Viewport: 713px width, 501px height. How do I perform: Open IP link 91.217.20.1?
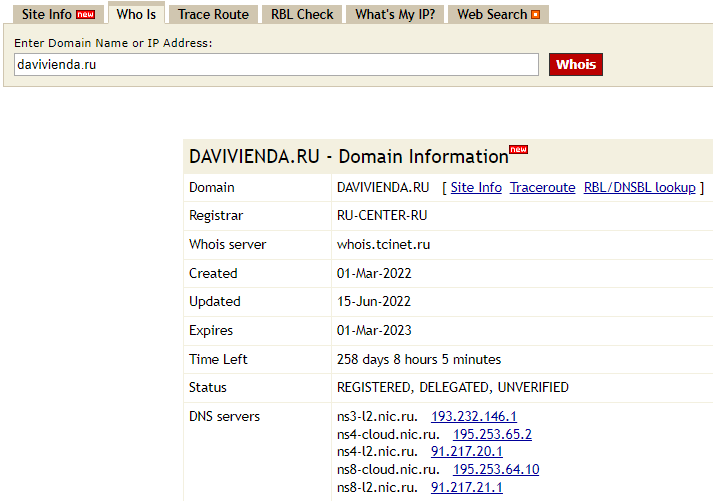coord(467,451)
